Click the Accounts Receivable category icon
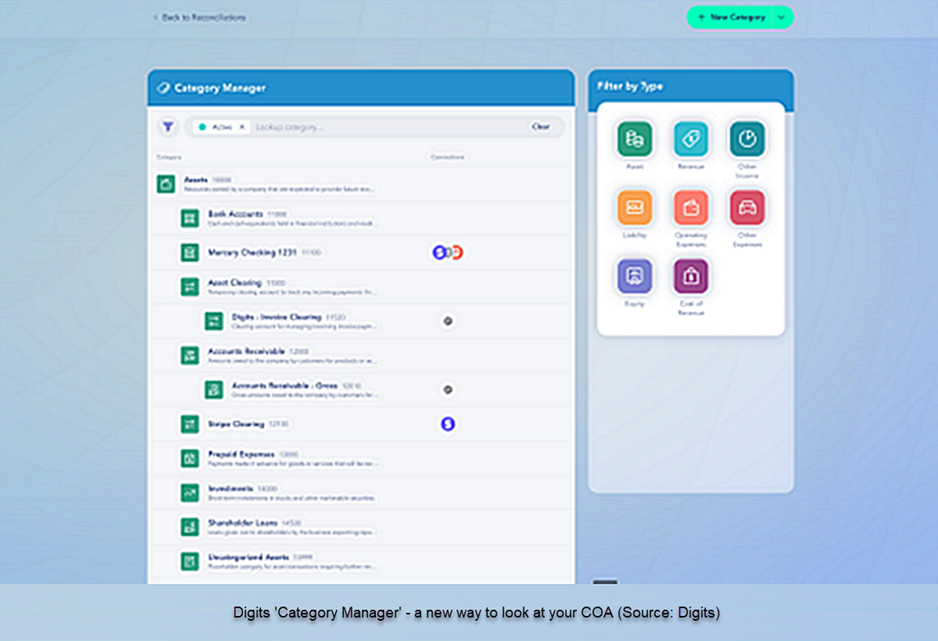Viewport: 938px width, 641px height. pyautogui.click(x=190, y=356)
